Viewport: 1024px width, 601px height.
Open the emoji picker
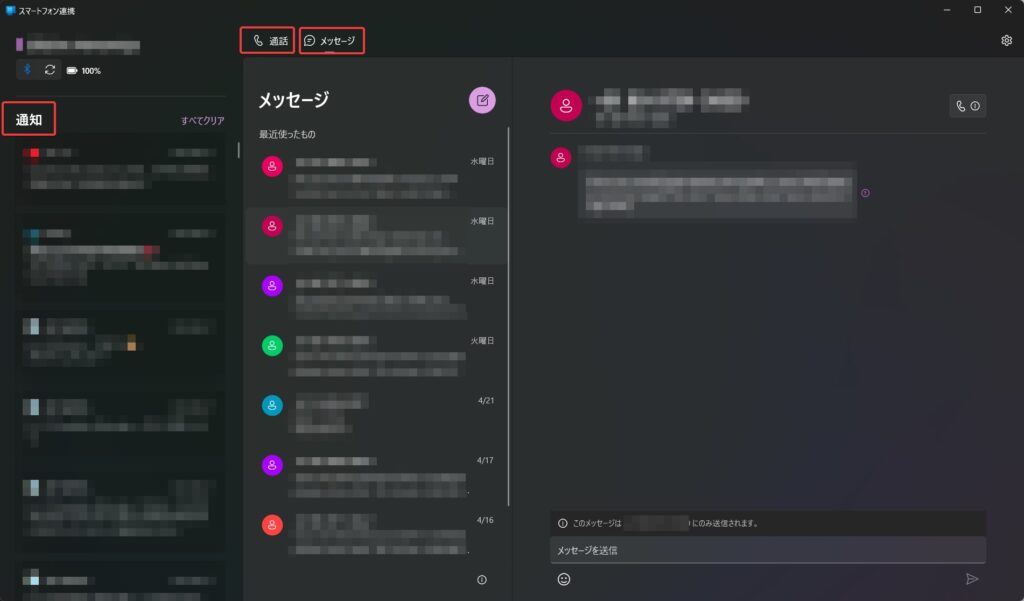[x=564, y=579]
